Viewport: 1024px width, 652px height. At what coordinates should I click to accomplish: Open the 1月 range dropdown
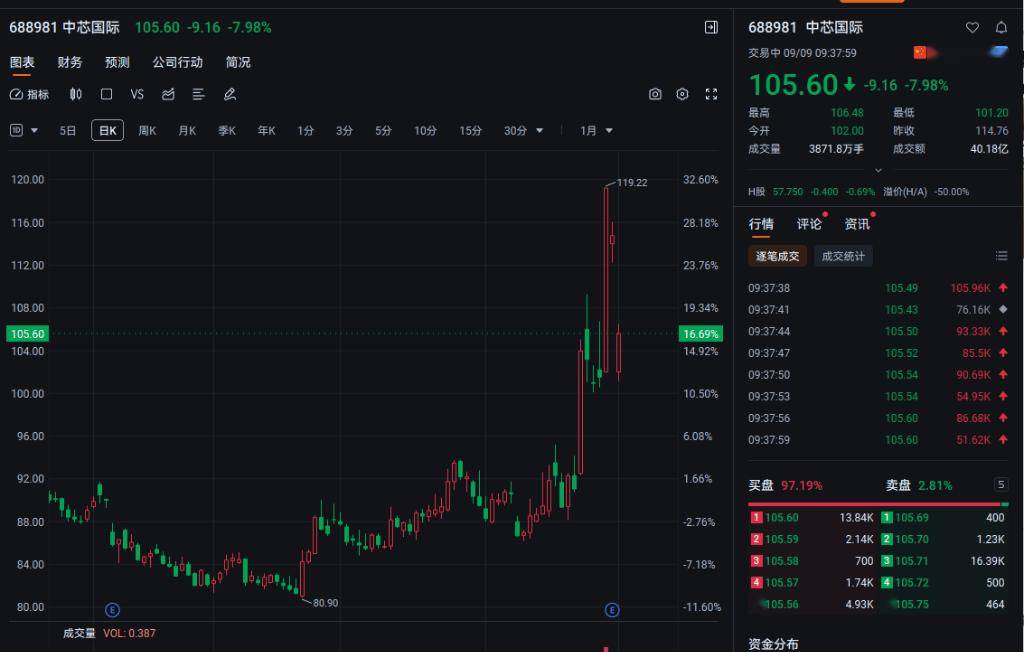[597, 130]
